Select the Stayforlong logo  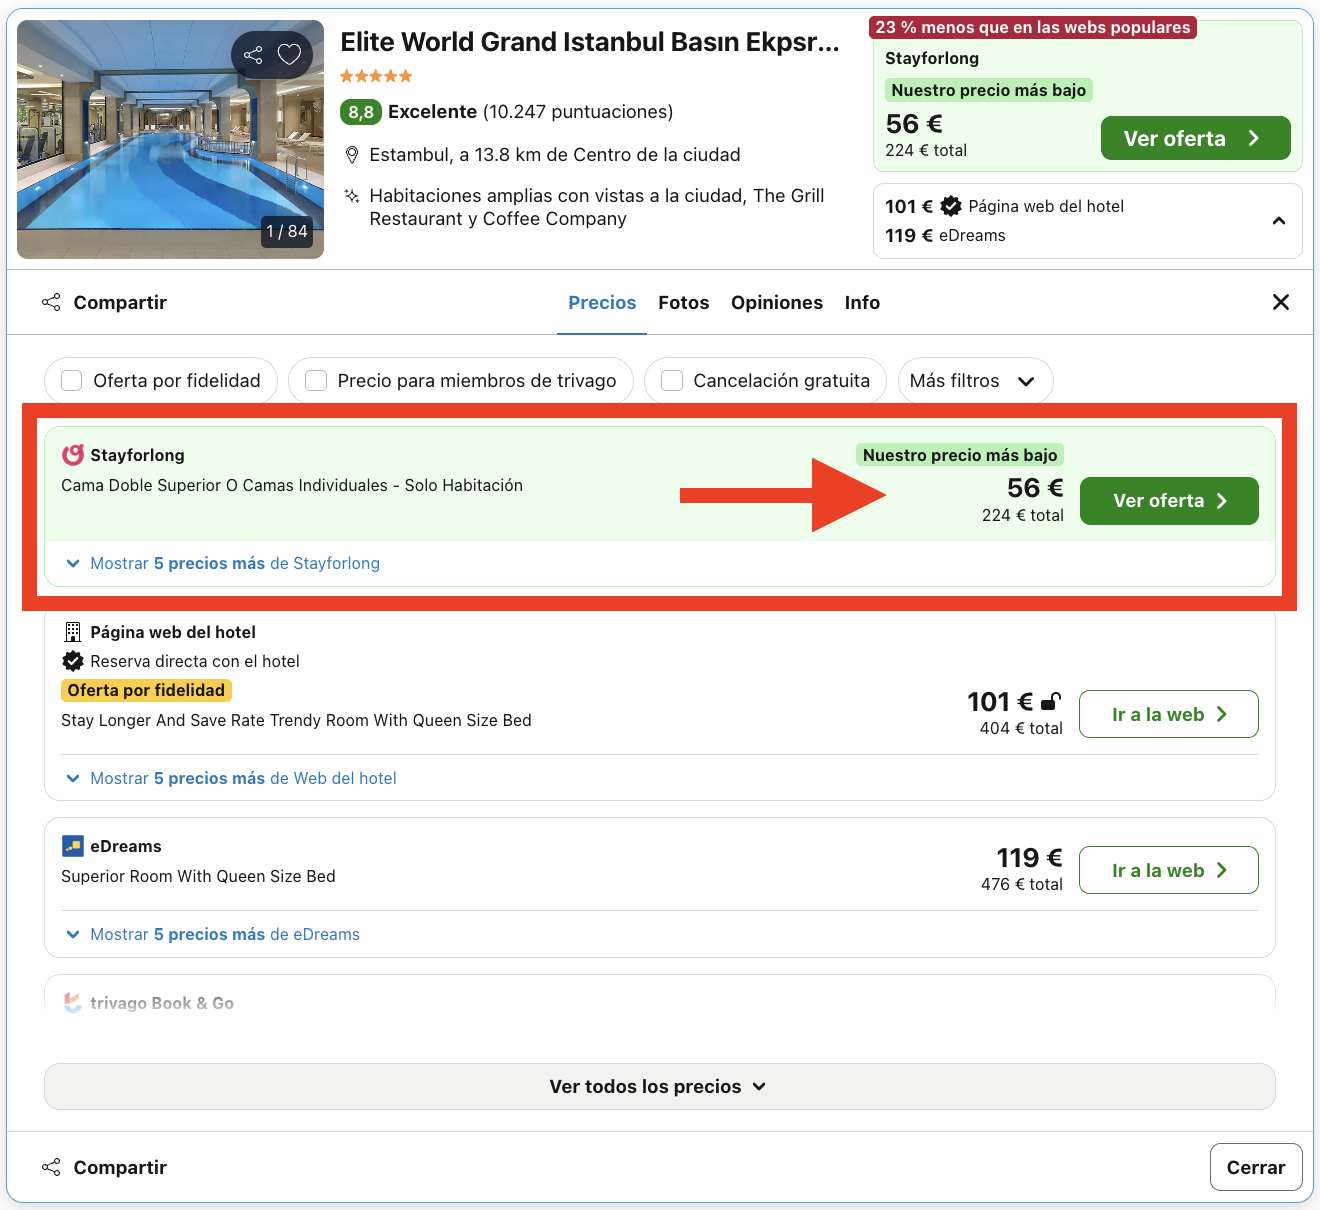71,454
